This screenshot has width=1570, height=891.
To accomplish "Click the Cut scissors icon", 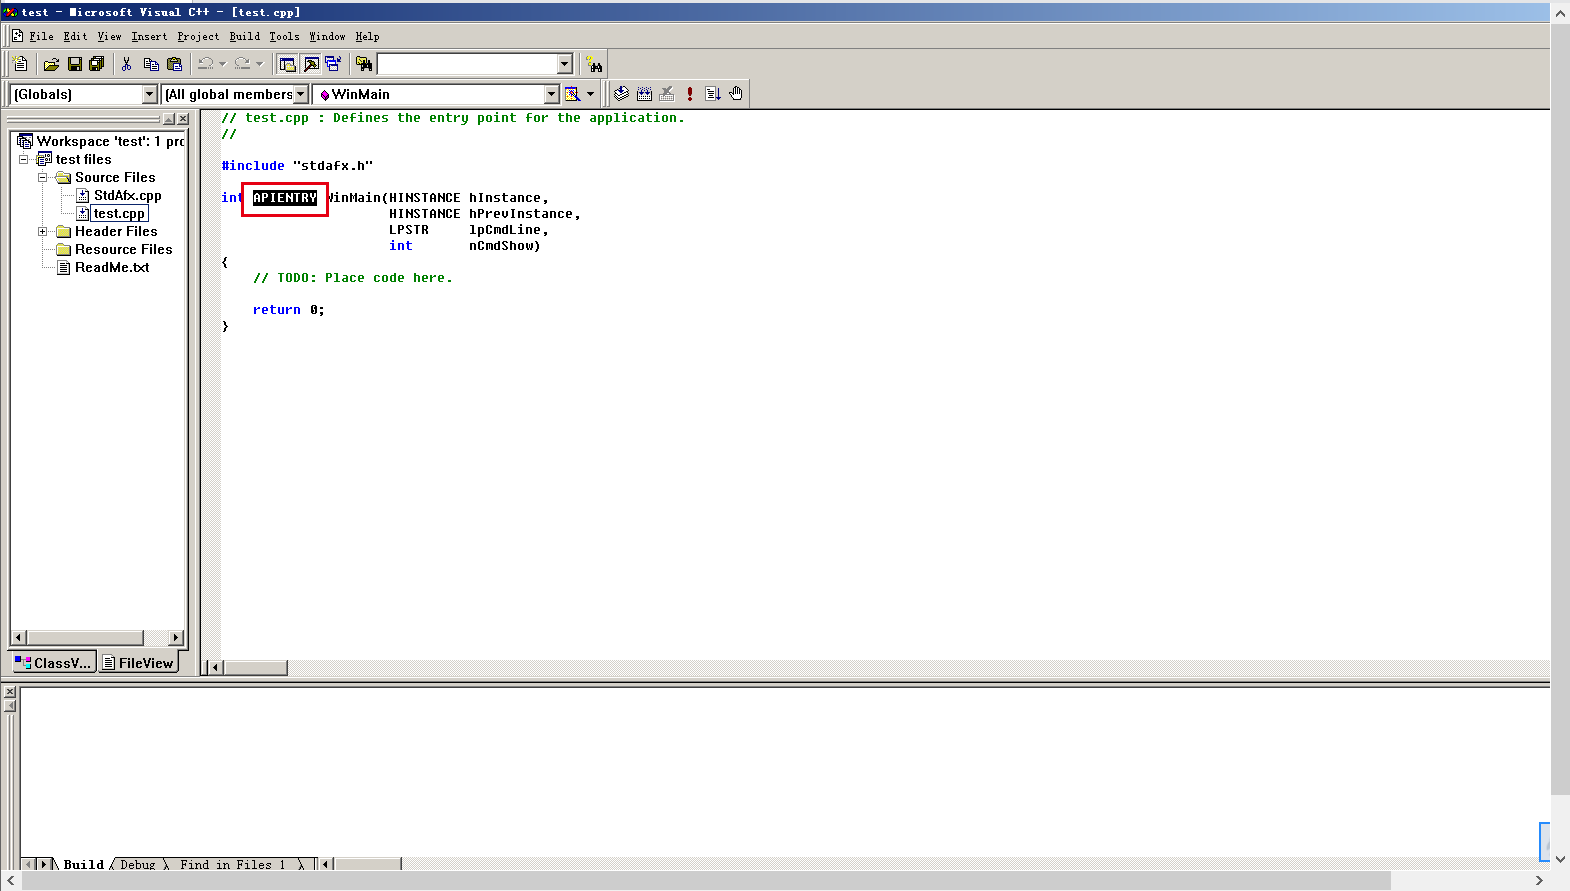I will [x=127, y=64].
